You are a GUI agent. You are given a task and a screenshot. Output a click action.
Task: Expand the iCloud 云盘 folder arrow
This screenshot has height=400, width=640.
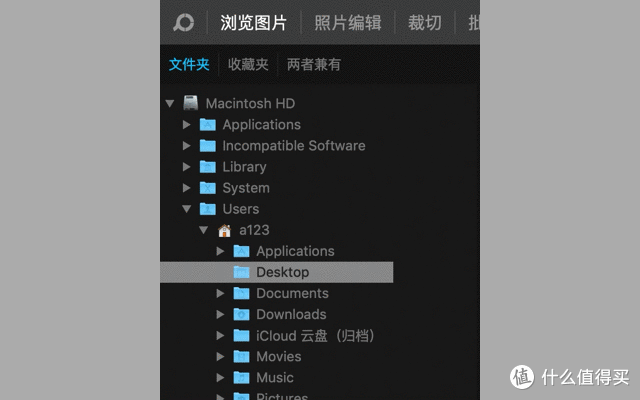[220, 336]
